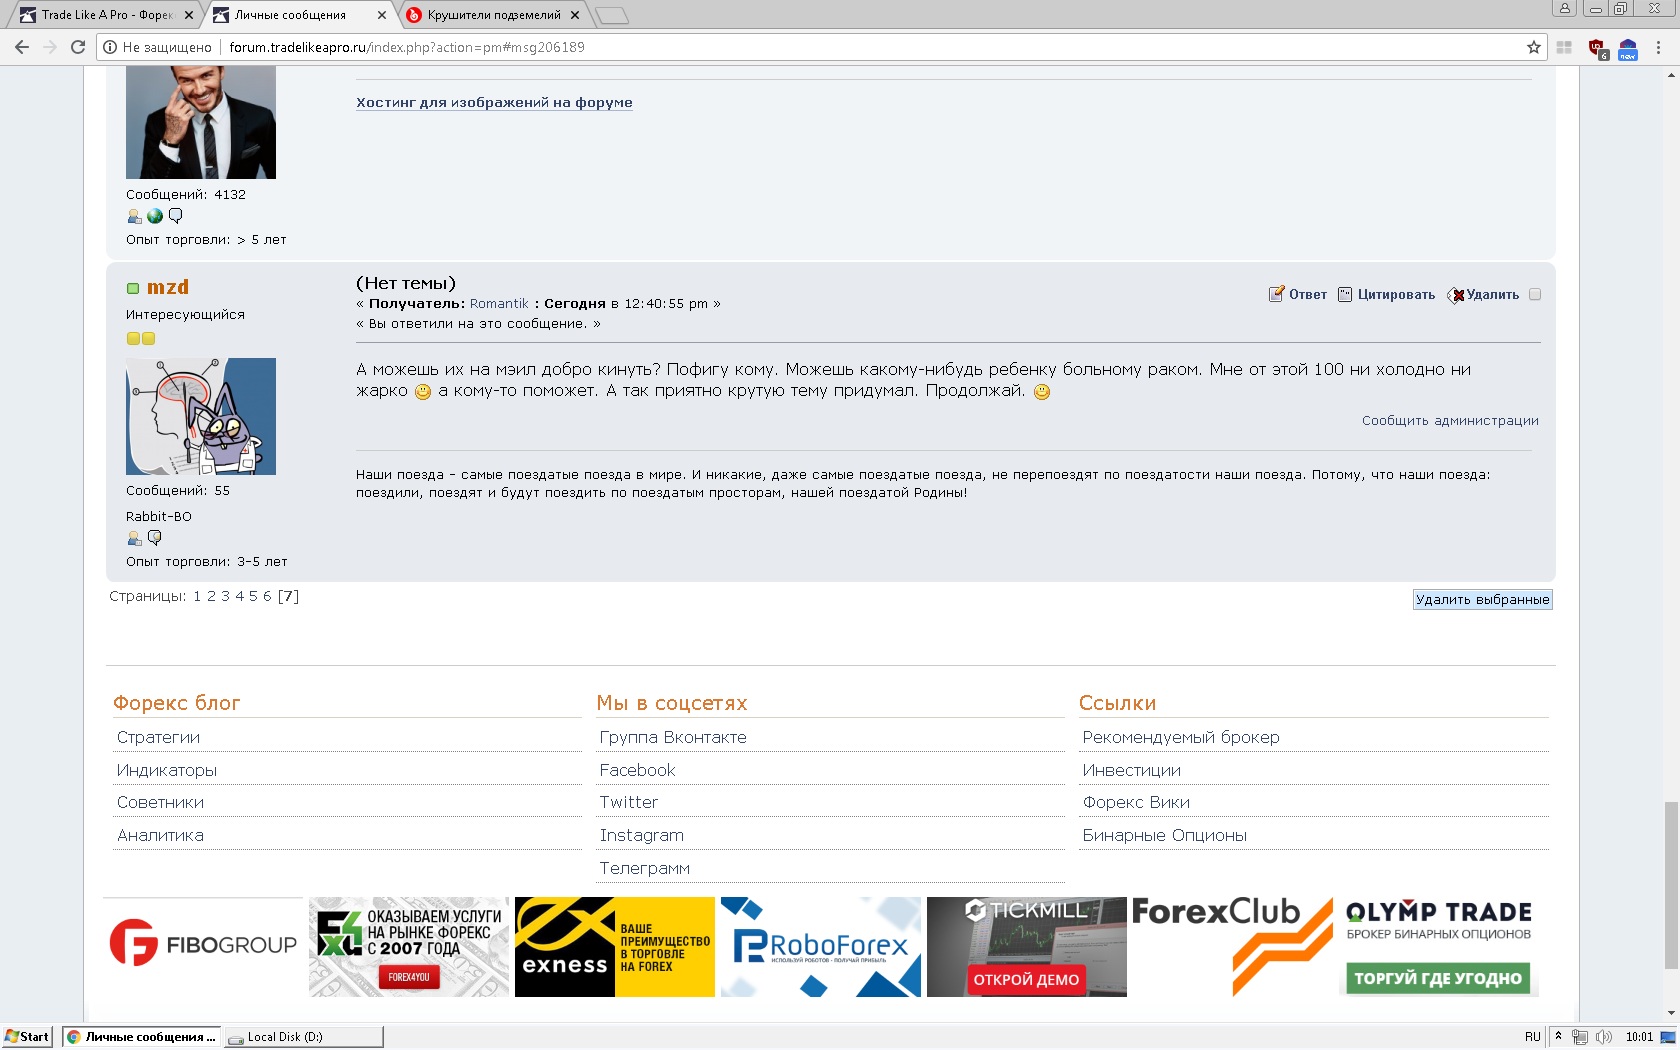This screenshot has height=1050, width=1680.
Task: Click the address bar URL field
Action: 820,47
